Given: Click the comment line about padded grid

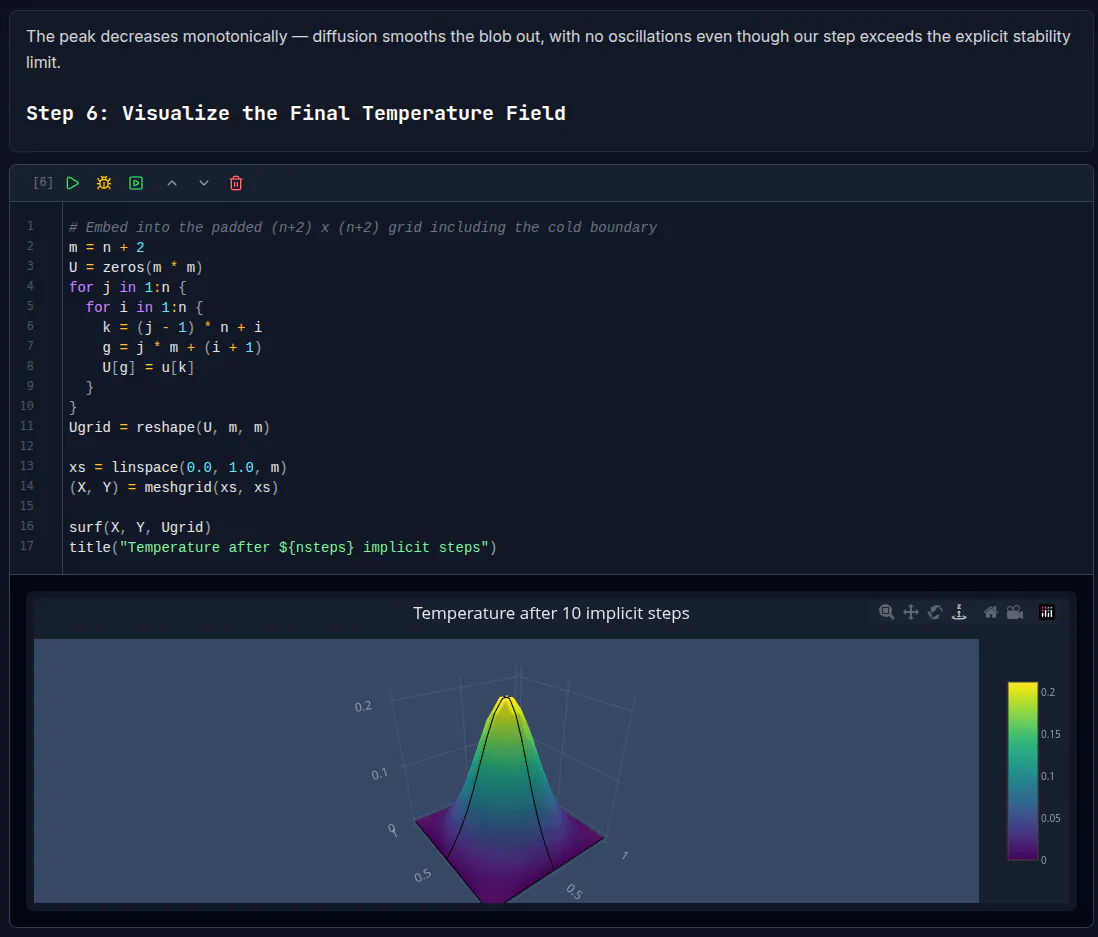Looking at the screenshot, I should click(363, 228).
